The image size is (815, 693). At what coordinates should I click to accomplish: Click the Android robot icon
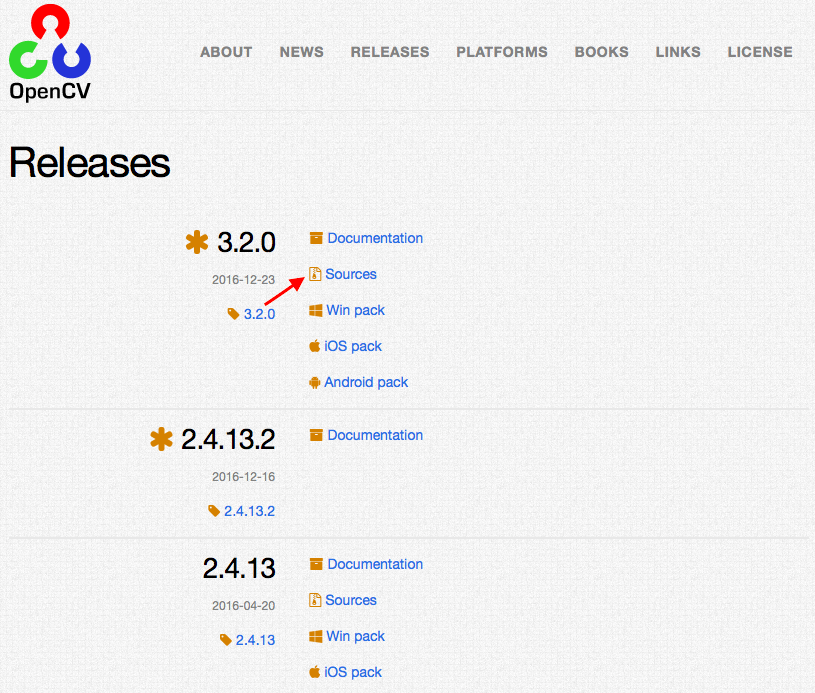(x=314, y=383)
